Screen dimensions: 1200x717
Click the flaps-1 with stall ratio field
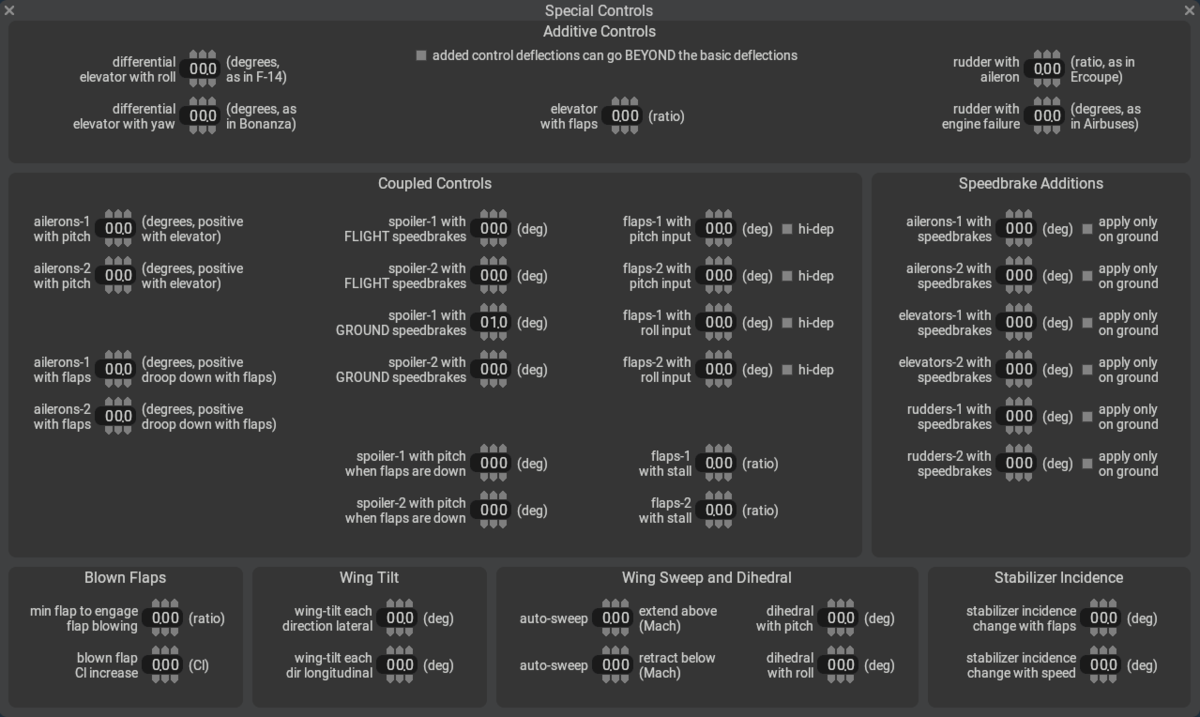719,464
